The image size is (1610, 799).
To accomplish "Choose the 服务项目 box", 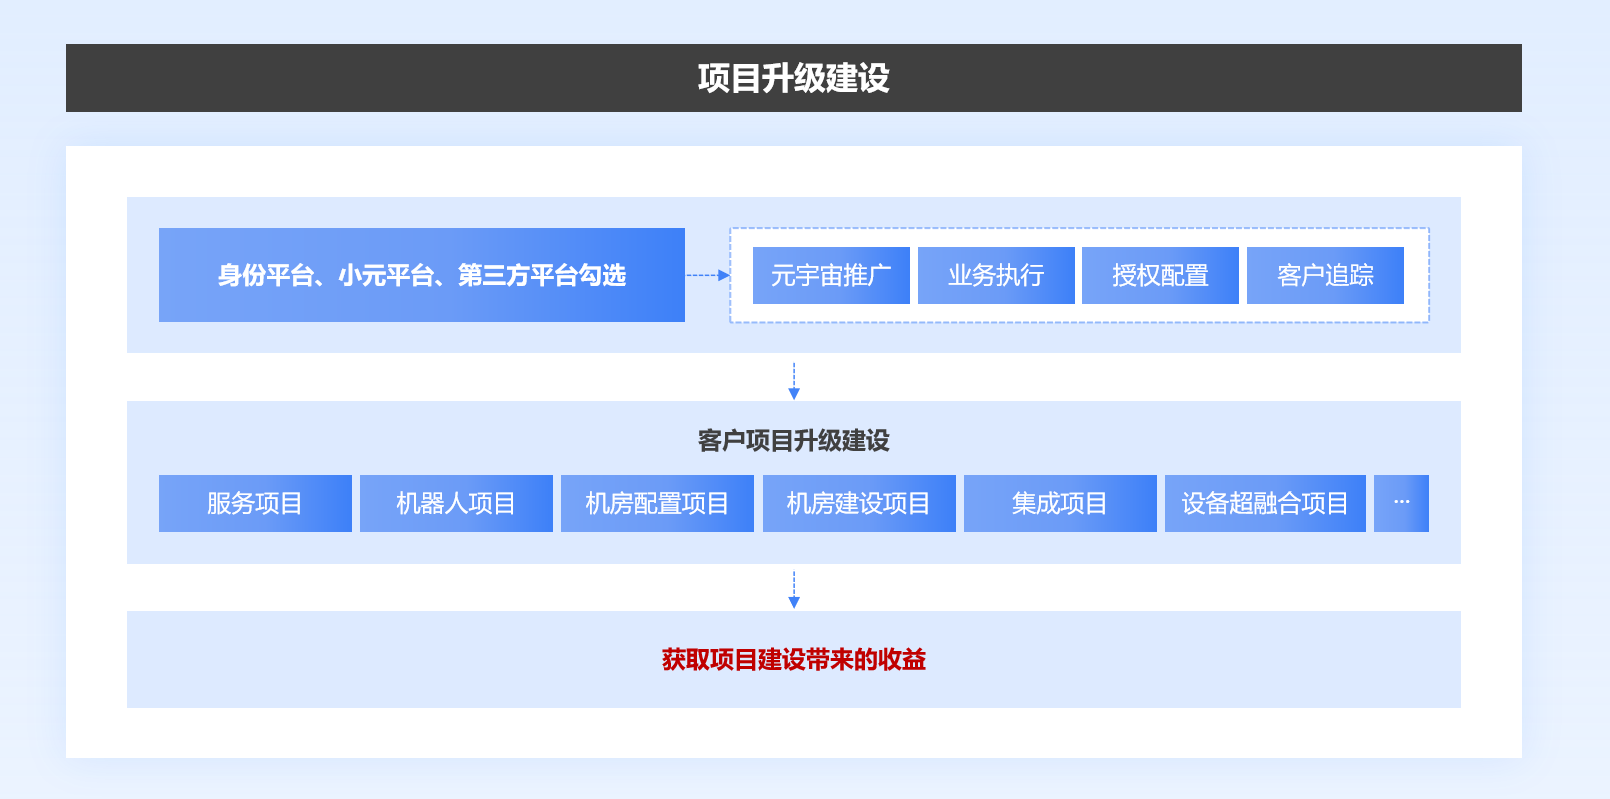I will [x=255, y=503].
